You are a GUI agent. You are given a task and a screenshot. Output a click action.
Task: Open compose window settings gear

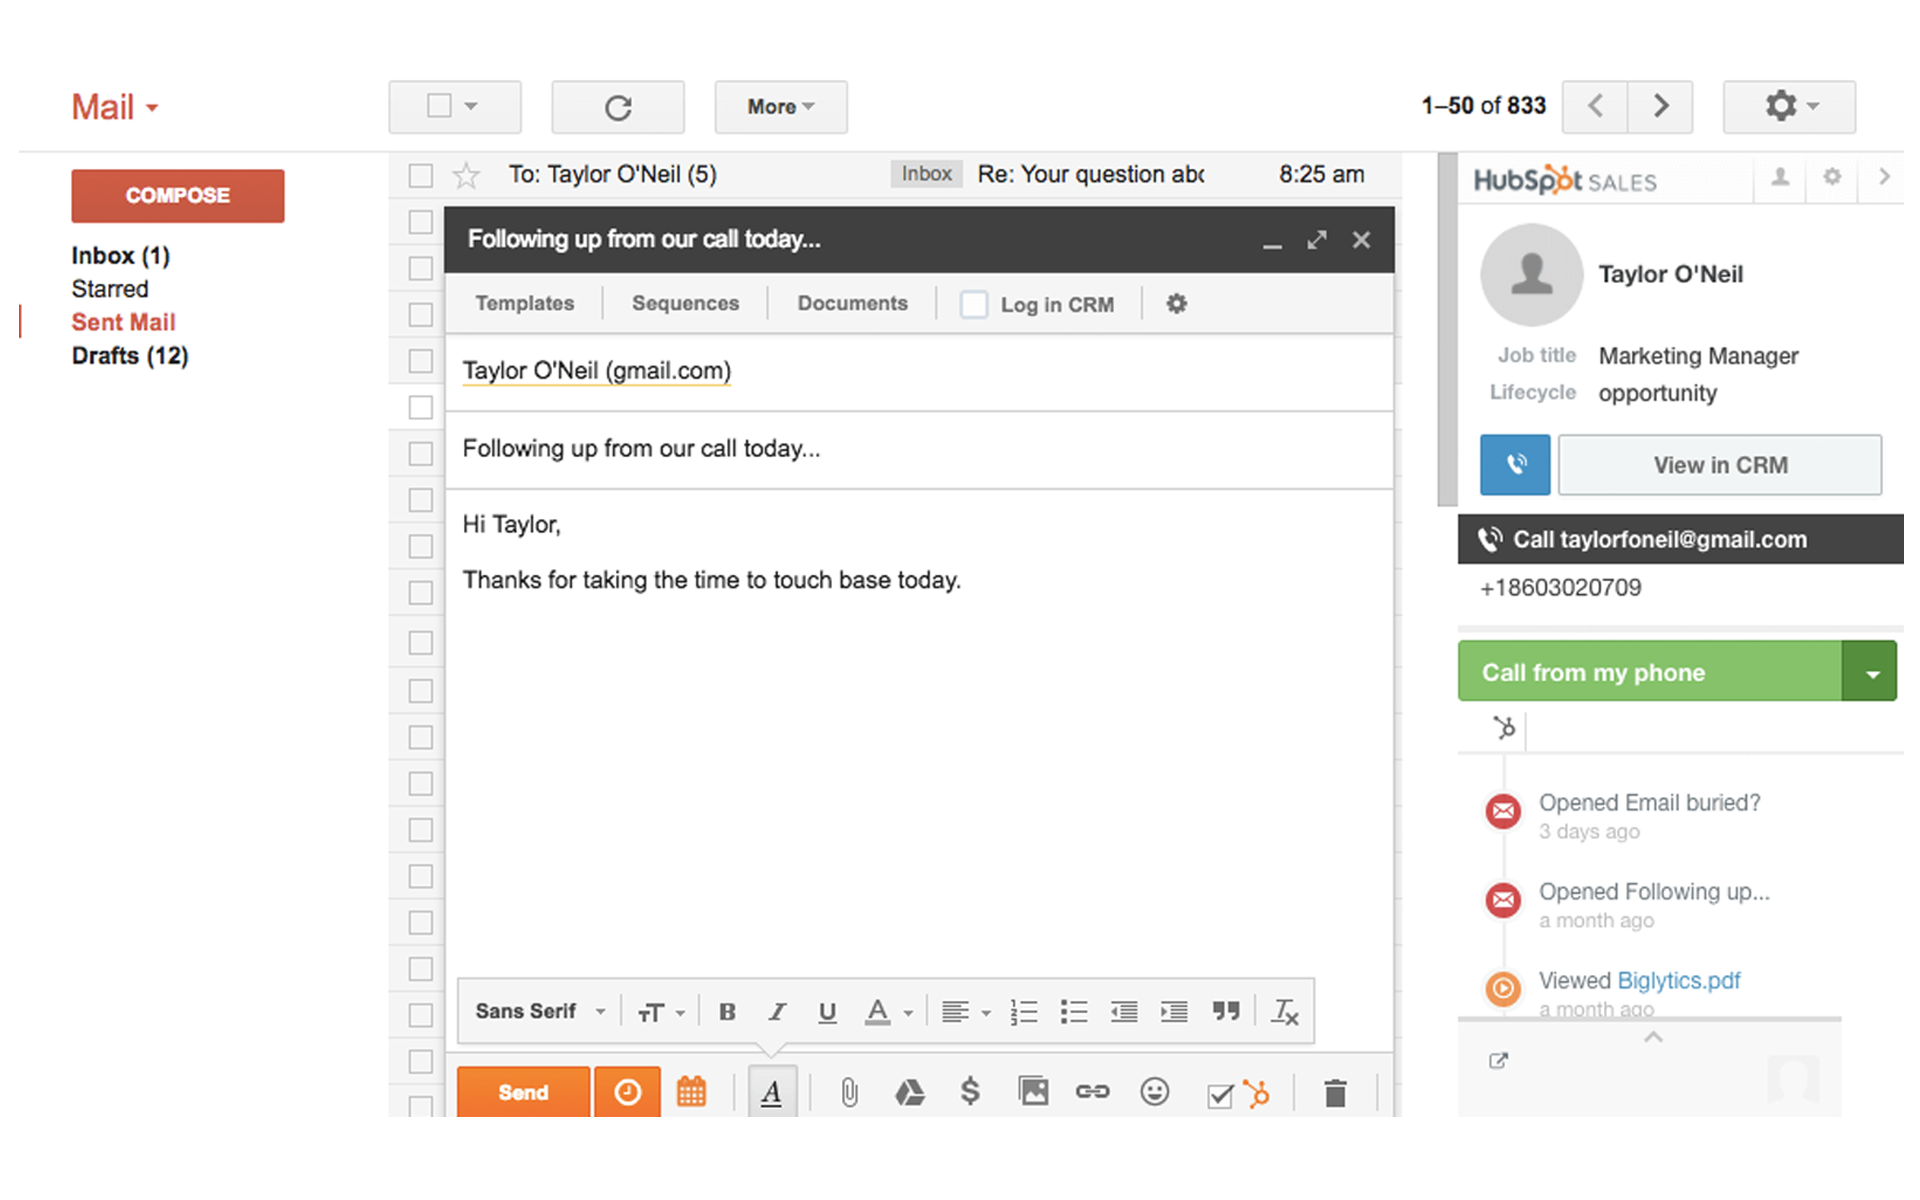[x=1176, y=303]
